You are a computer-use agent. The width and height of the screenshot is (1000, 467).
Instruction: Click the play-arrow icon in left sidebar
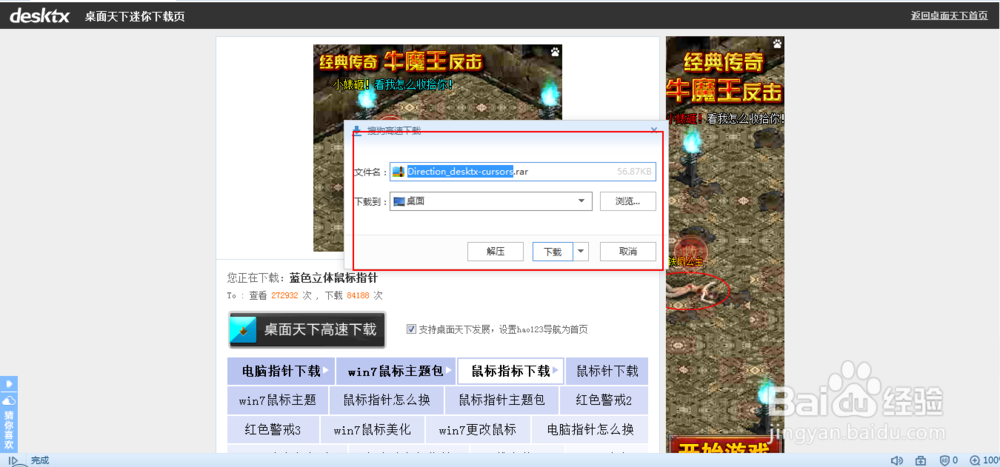(9, 383)
